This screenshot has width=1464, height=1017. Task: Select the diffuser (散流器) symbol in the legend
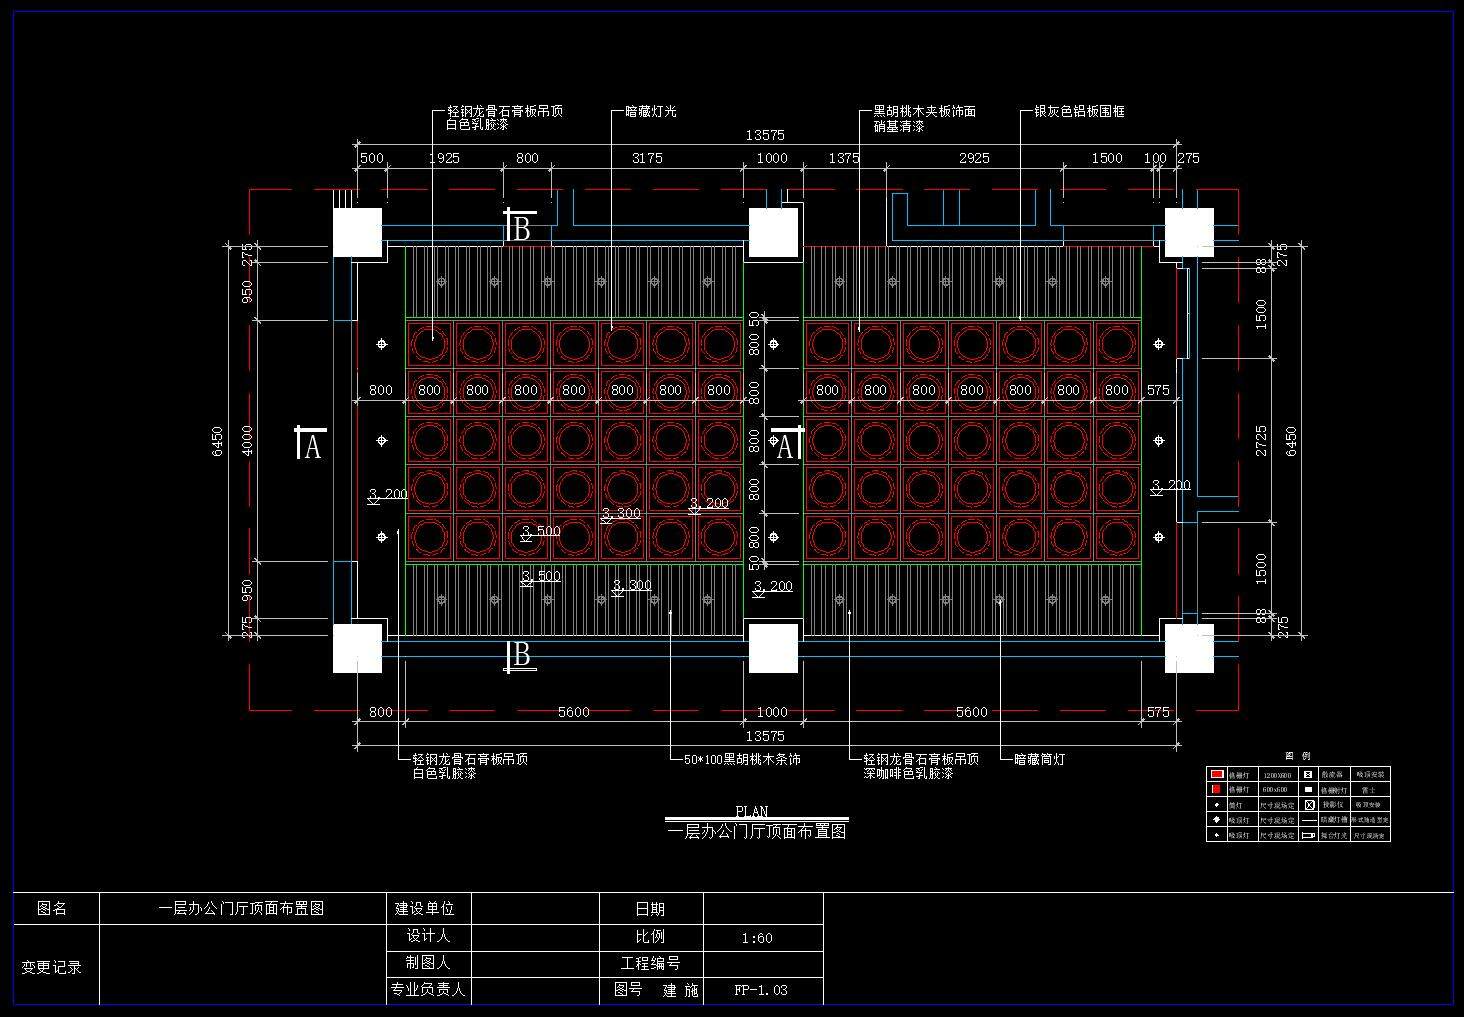1309,774
